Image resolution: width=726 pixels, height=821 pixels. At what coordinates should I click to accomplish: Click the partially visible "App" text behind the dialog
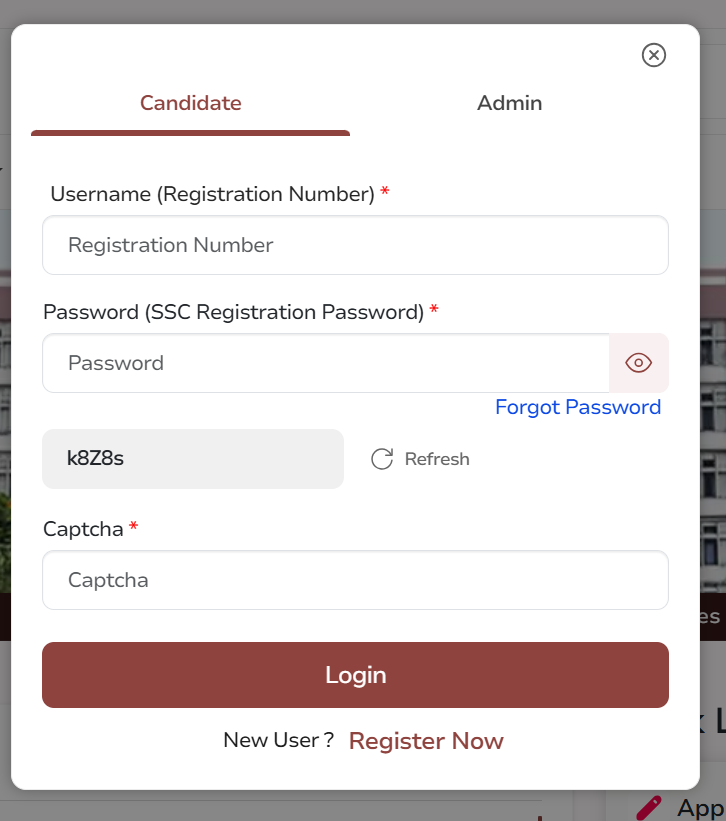700,808
